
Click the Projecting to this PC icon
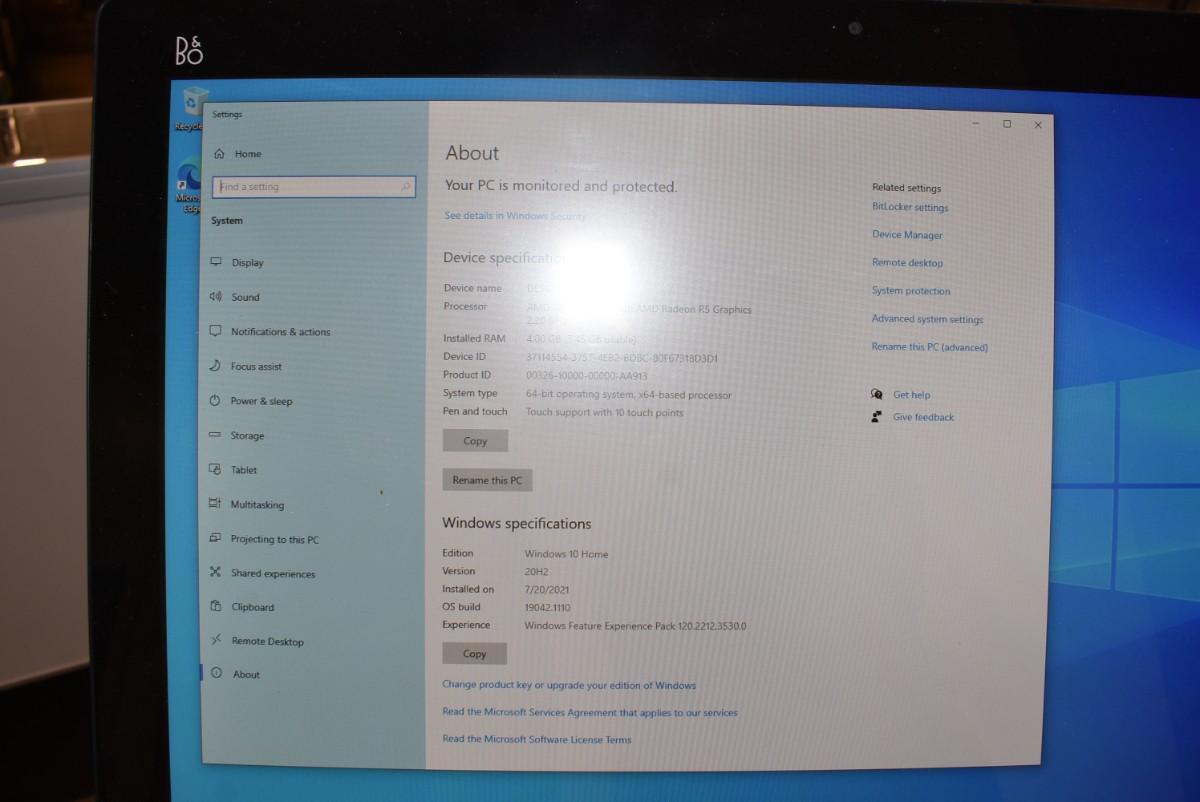(x=215, y=538)
